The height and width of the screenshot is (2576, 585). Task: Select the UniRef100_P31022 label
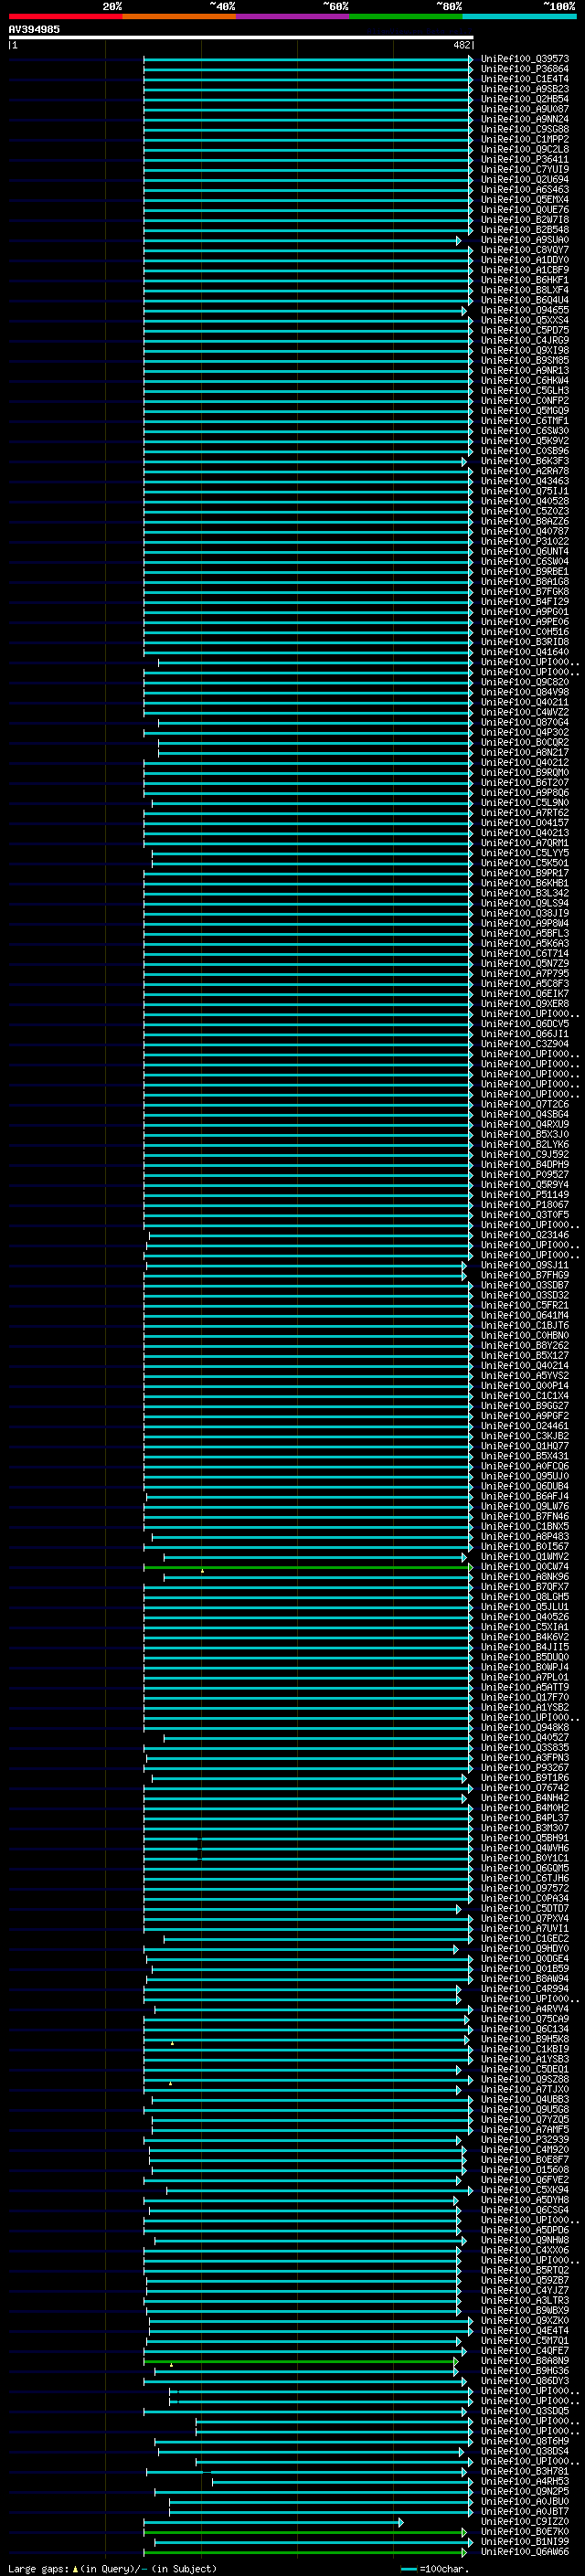(525, 541)
